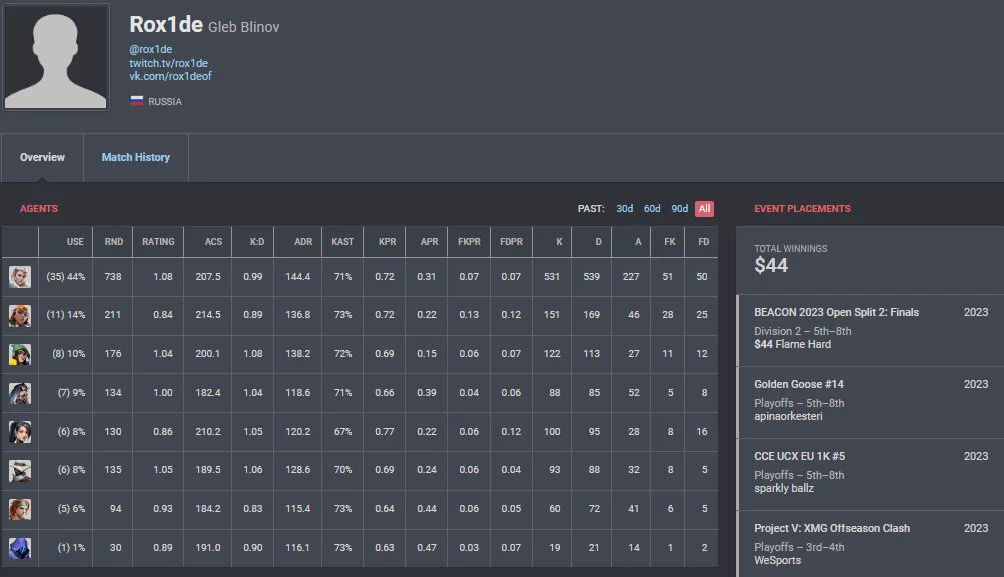
Task: Click the RND column header
Action: pyautogui.click(x=113, y=242)
